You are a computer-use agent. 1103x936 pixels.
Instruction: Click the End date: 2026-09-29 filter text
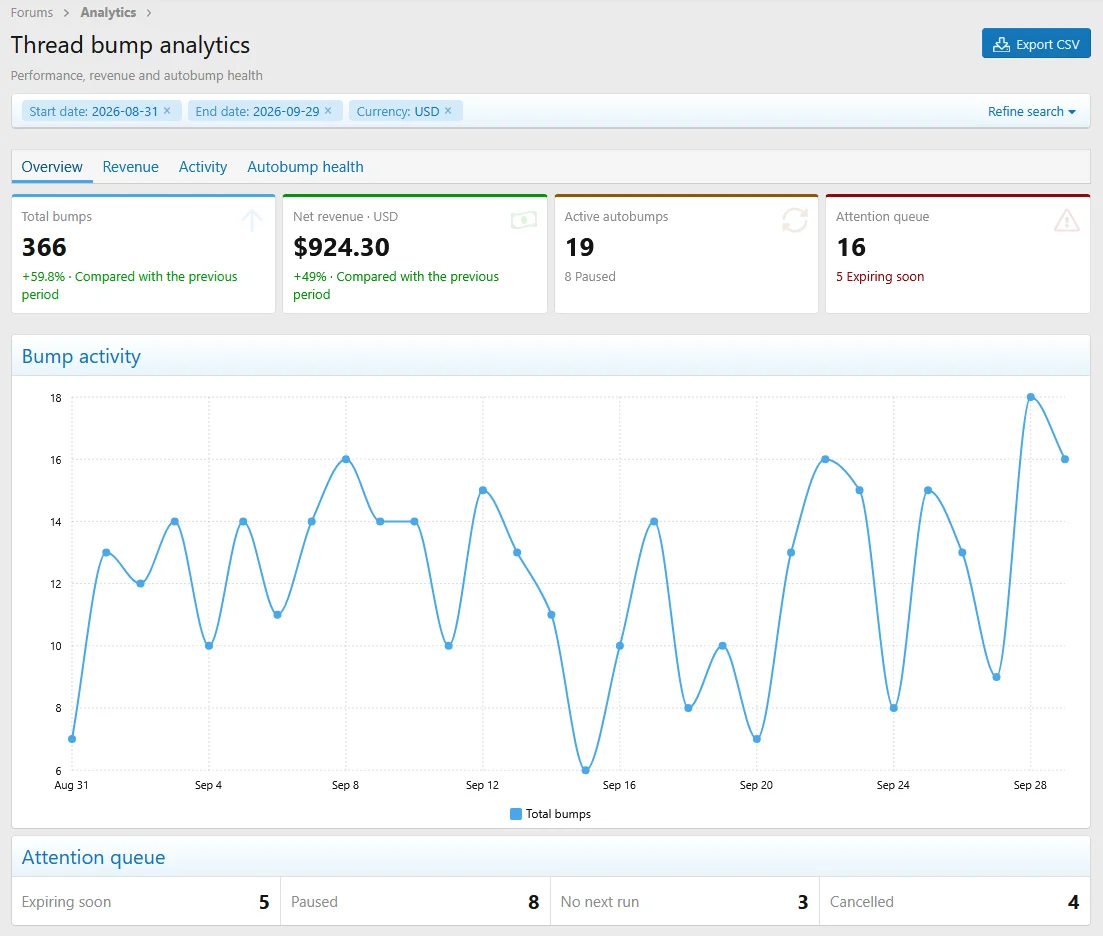pos(257,111)
